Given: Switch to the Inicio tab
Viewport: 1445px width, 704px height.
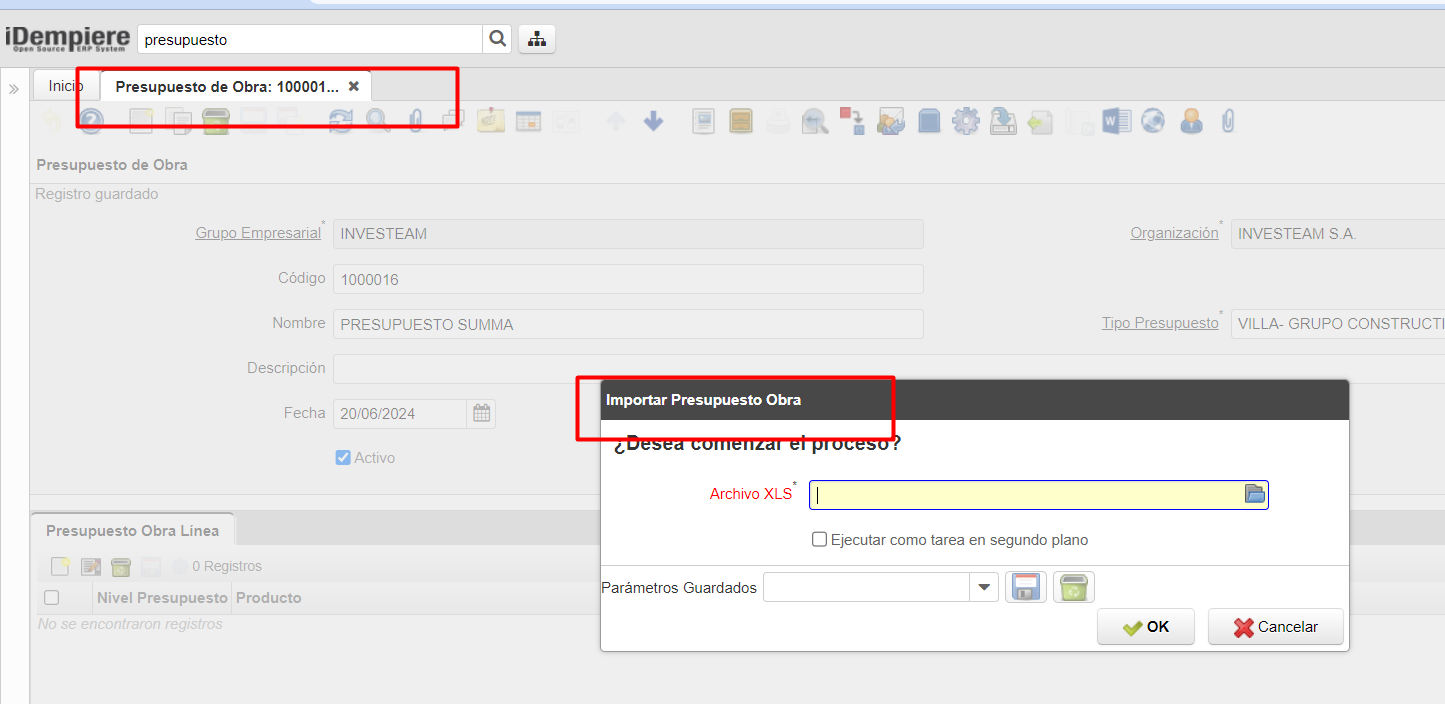Looking at the screenshot, I should (66, 86).
